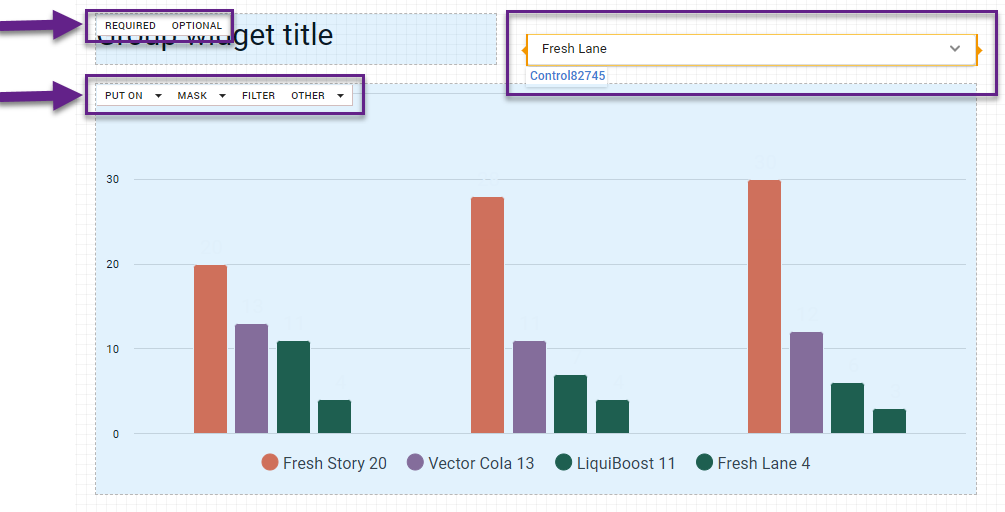Click the FILTER toolbar button
The image size is (1005, 512).
point(258,96)
